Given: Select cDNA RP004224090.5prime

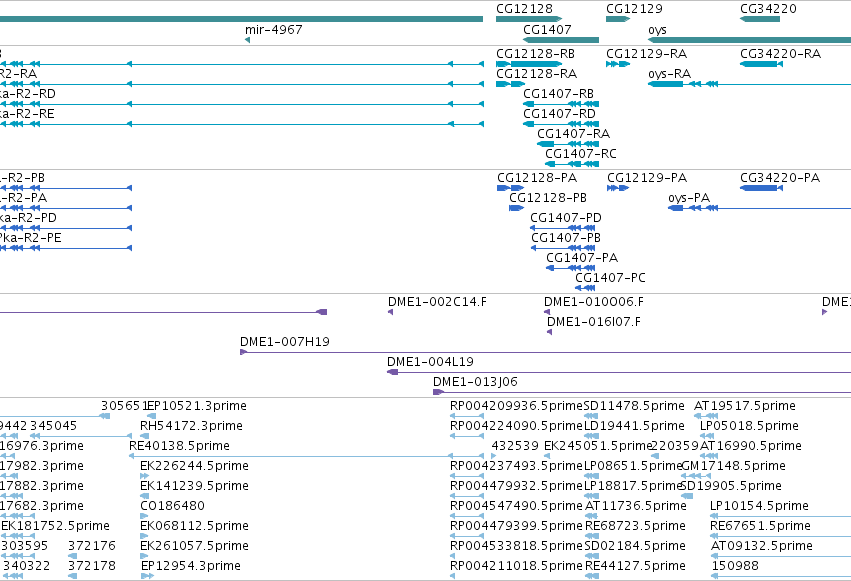Looking at the screenshot, I should click(516, 426).
